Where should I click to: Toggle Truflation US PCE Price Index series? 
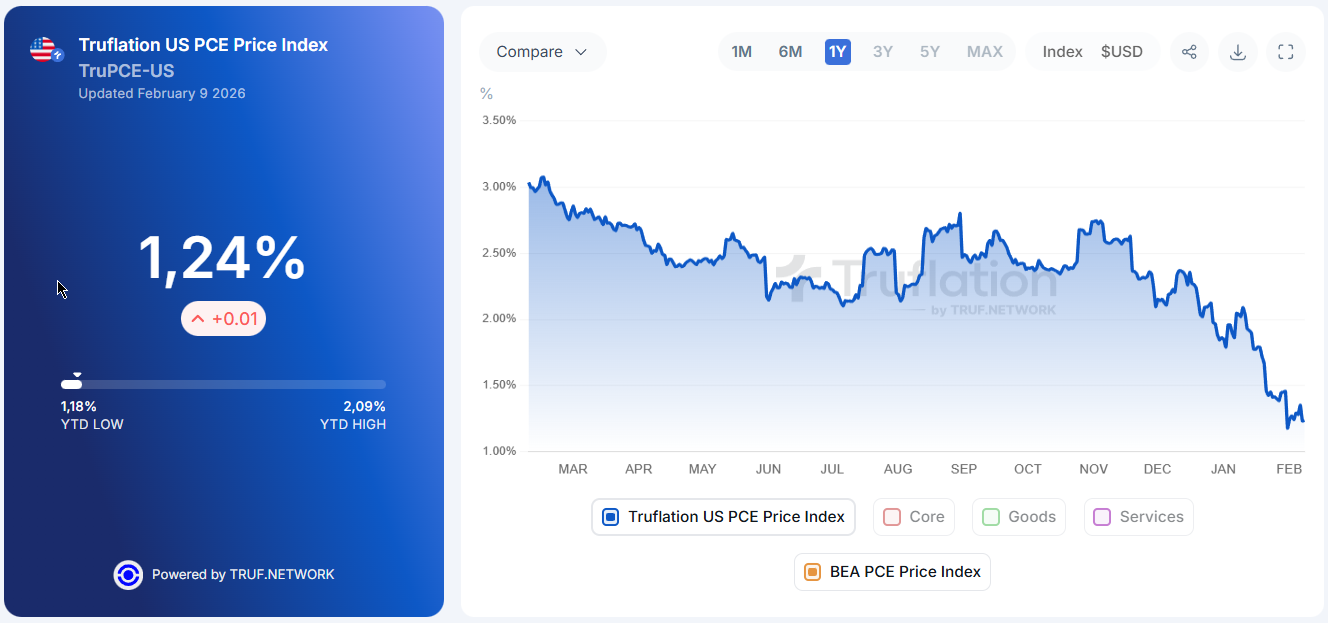point(723,517)
